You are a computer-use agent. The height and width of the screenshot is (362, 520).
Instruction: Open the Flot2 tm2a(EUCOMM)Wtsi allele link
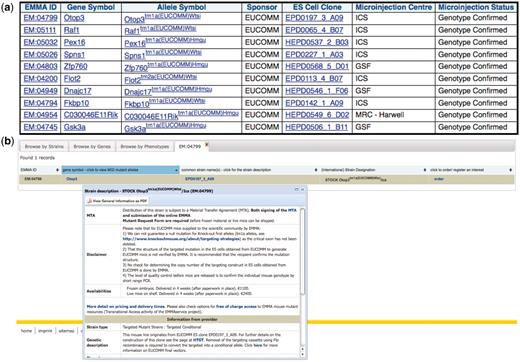coord(161,79)
